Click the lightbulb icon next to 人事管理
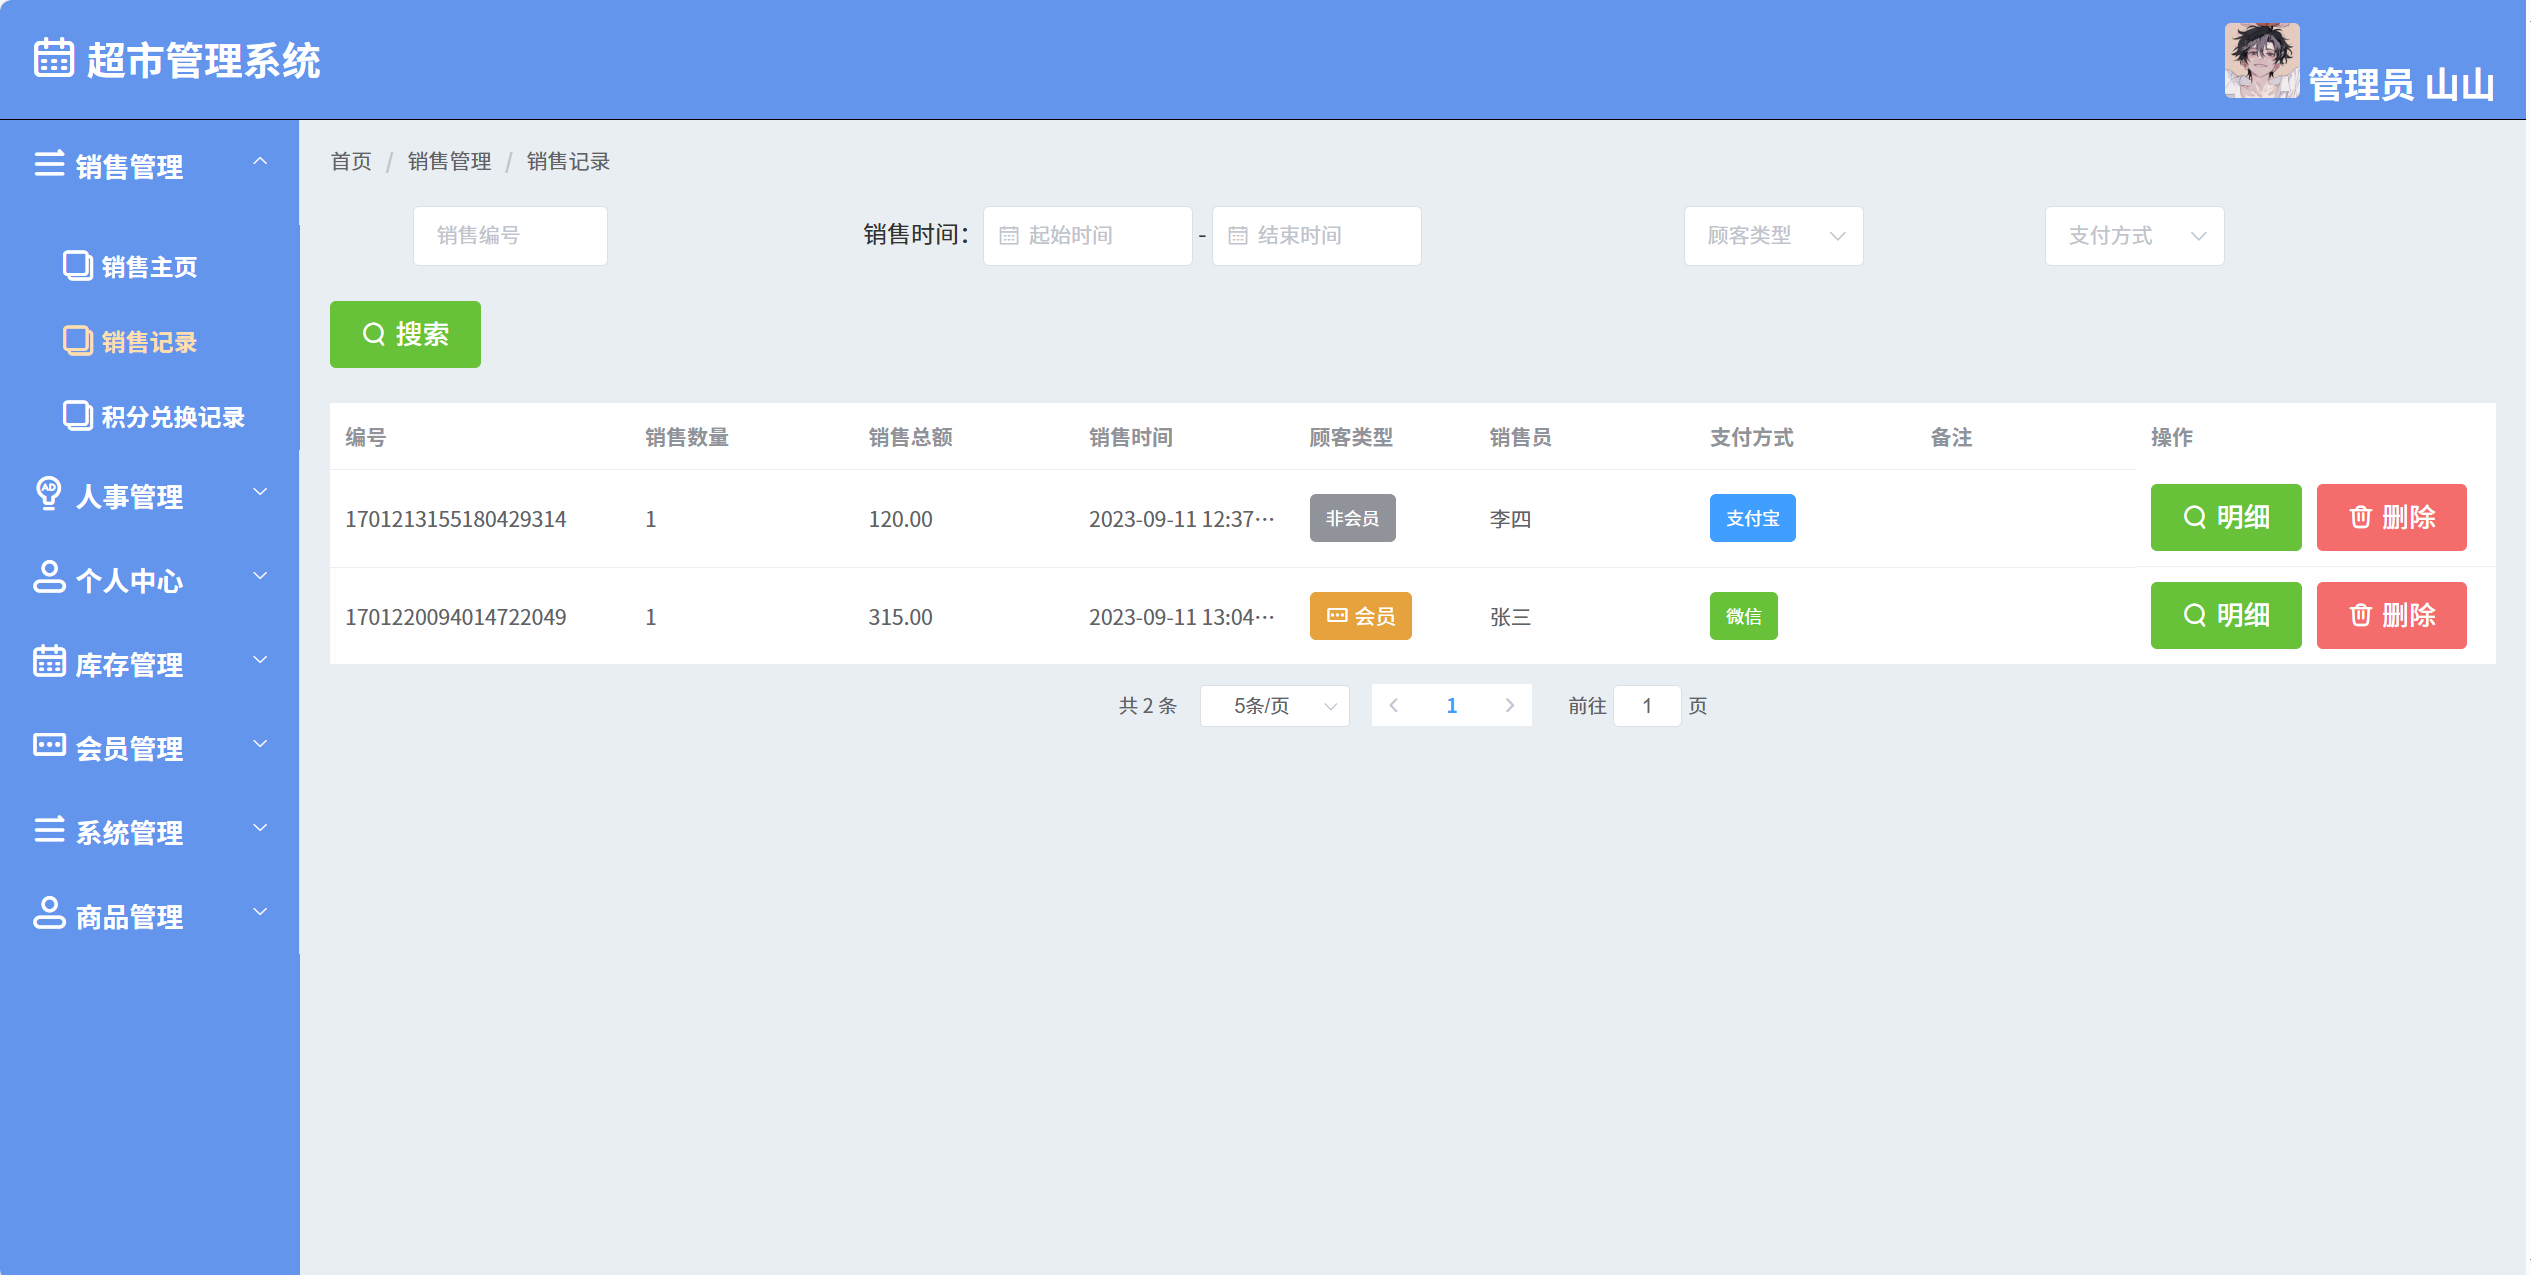 coord(49,494)
